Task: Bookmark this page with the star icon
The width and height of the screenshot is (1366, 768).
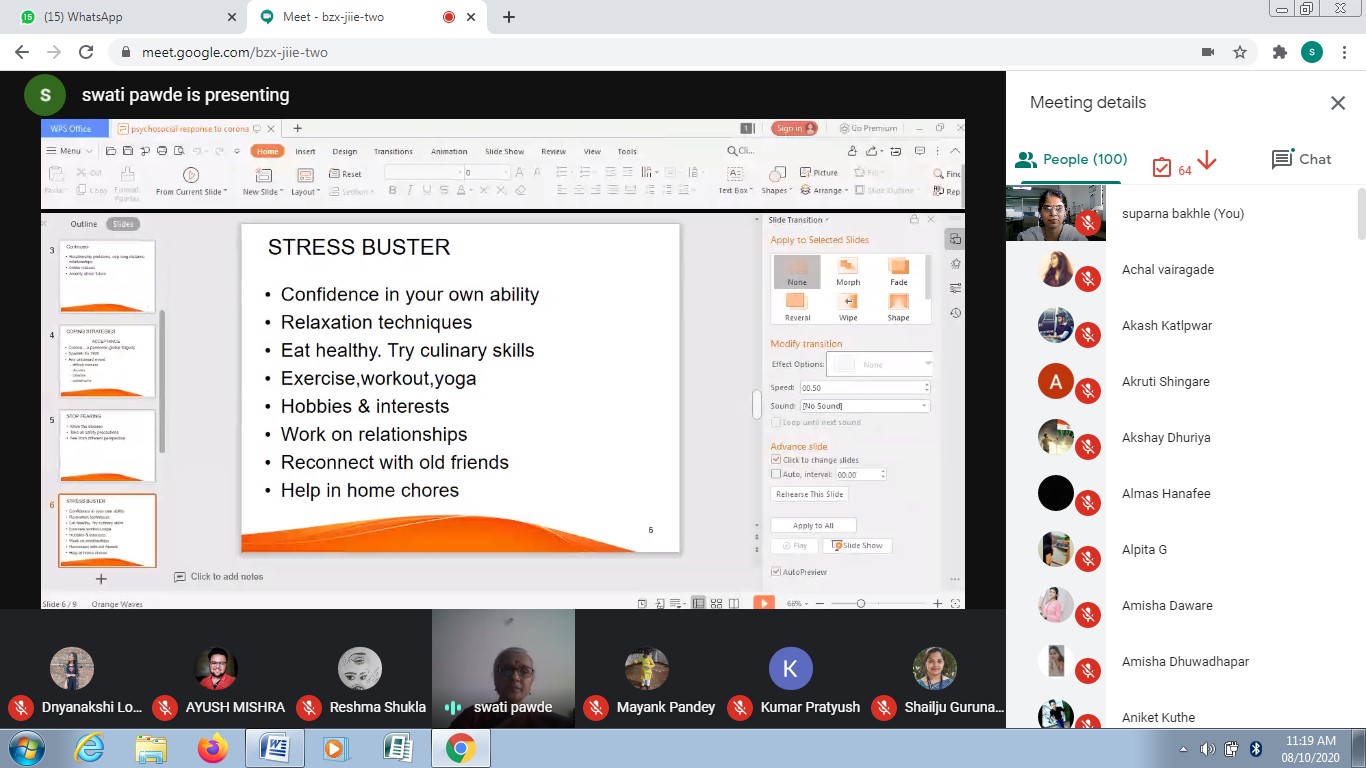Action: coord(1240,52)
